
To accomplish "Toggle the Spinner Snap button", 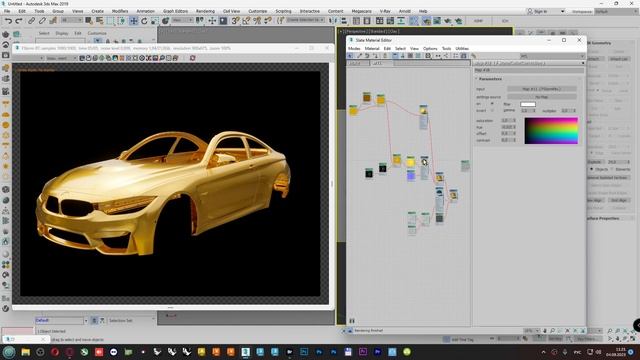I will pos(268,21).
